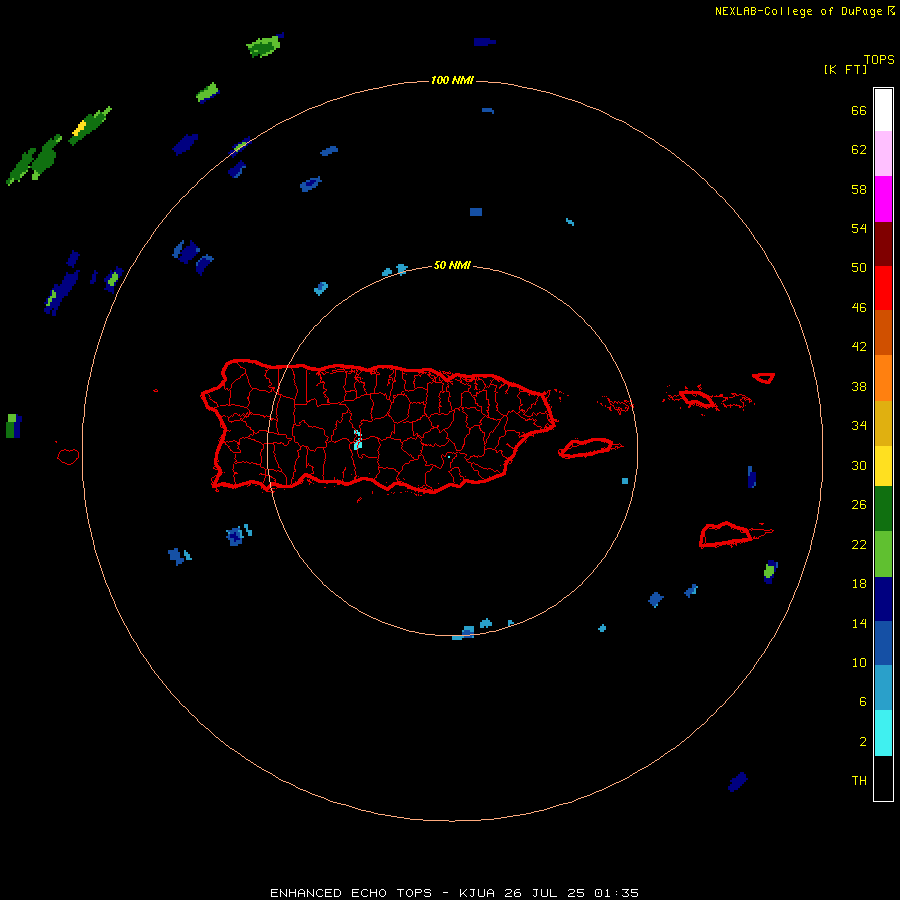The height and width of the screenshot is (900, 900).
Task: Click the 50 NMI range ring label
Action: 452,265
